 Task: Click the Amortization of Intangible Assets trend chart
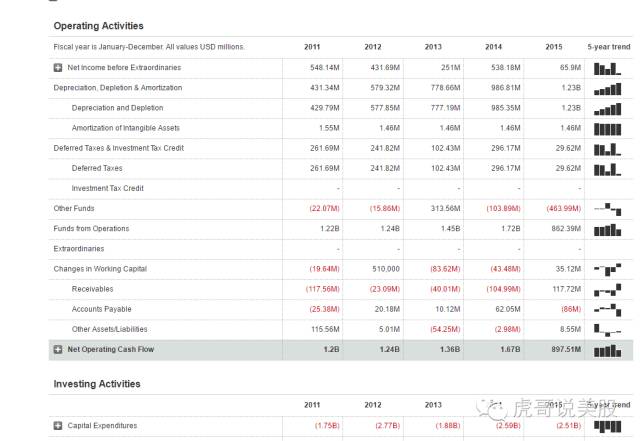(x=607, y=128)
